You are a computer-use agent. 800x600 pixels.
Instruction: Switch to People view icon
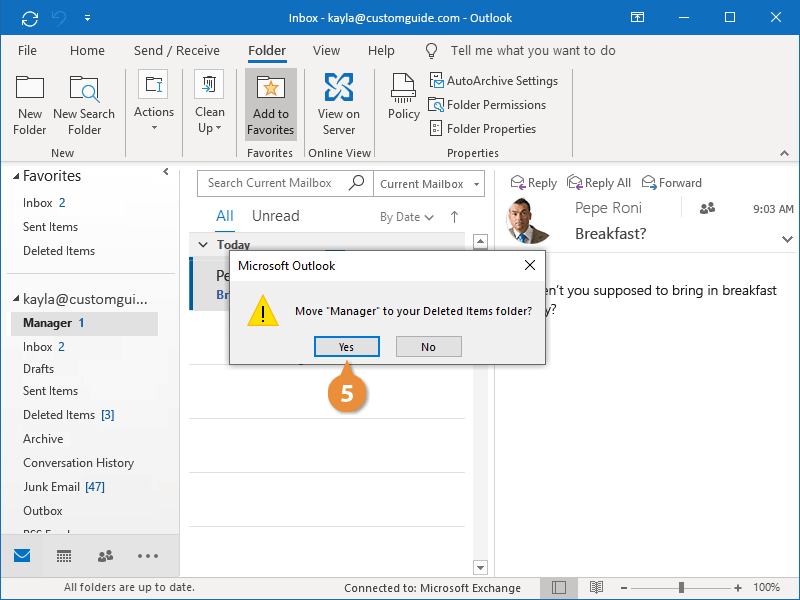coord(106,556)
